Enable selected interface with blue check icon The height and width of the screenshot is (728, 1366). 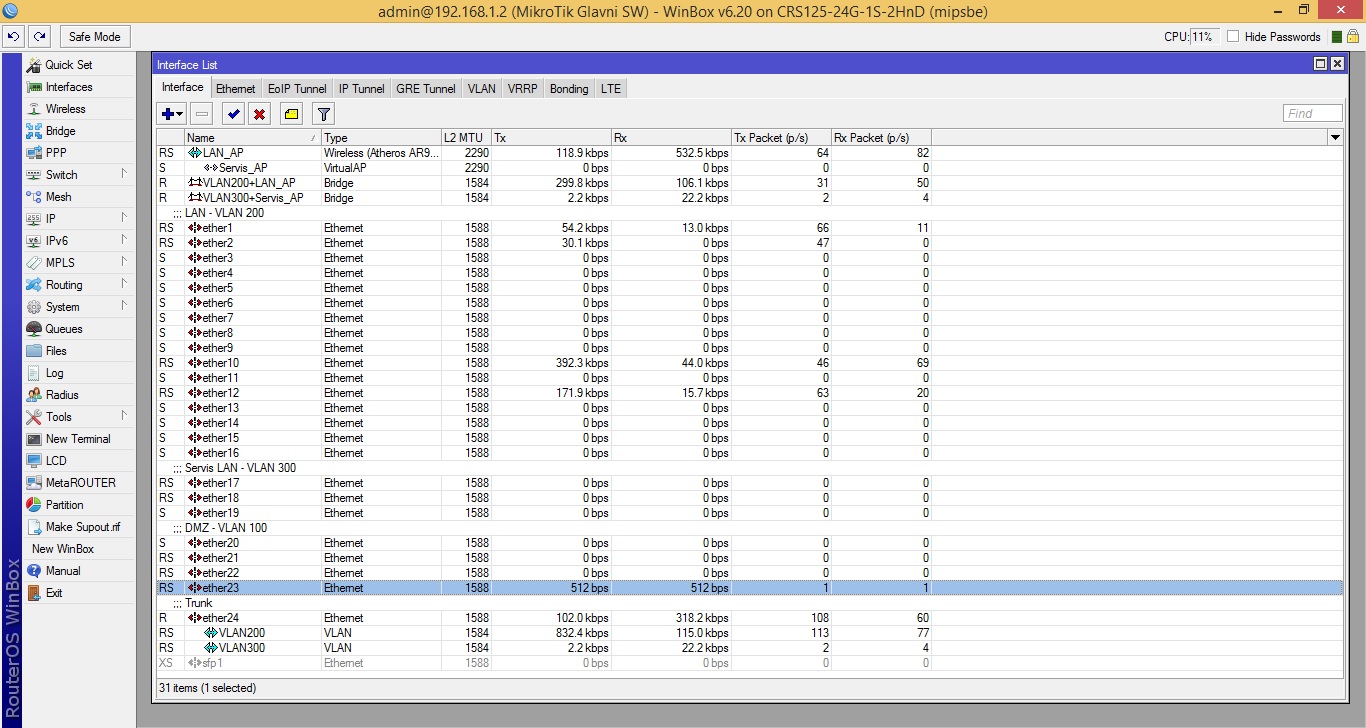[232, 113]
